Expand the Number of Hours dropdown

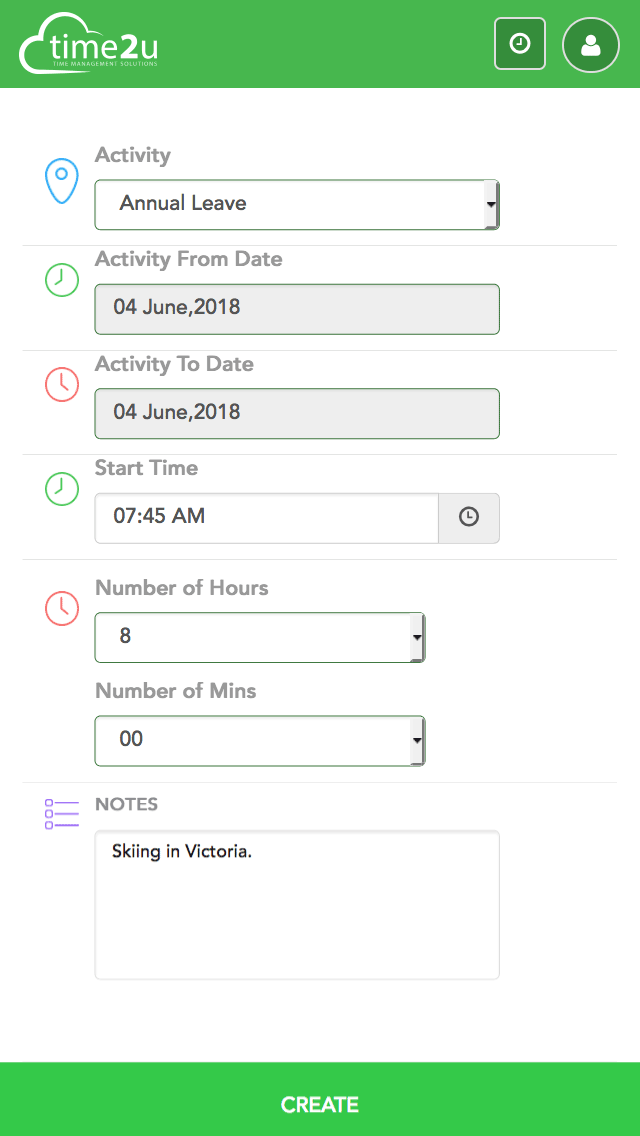click(x=258, y=637)
